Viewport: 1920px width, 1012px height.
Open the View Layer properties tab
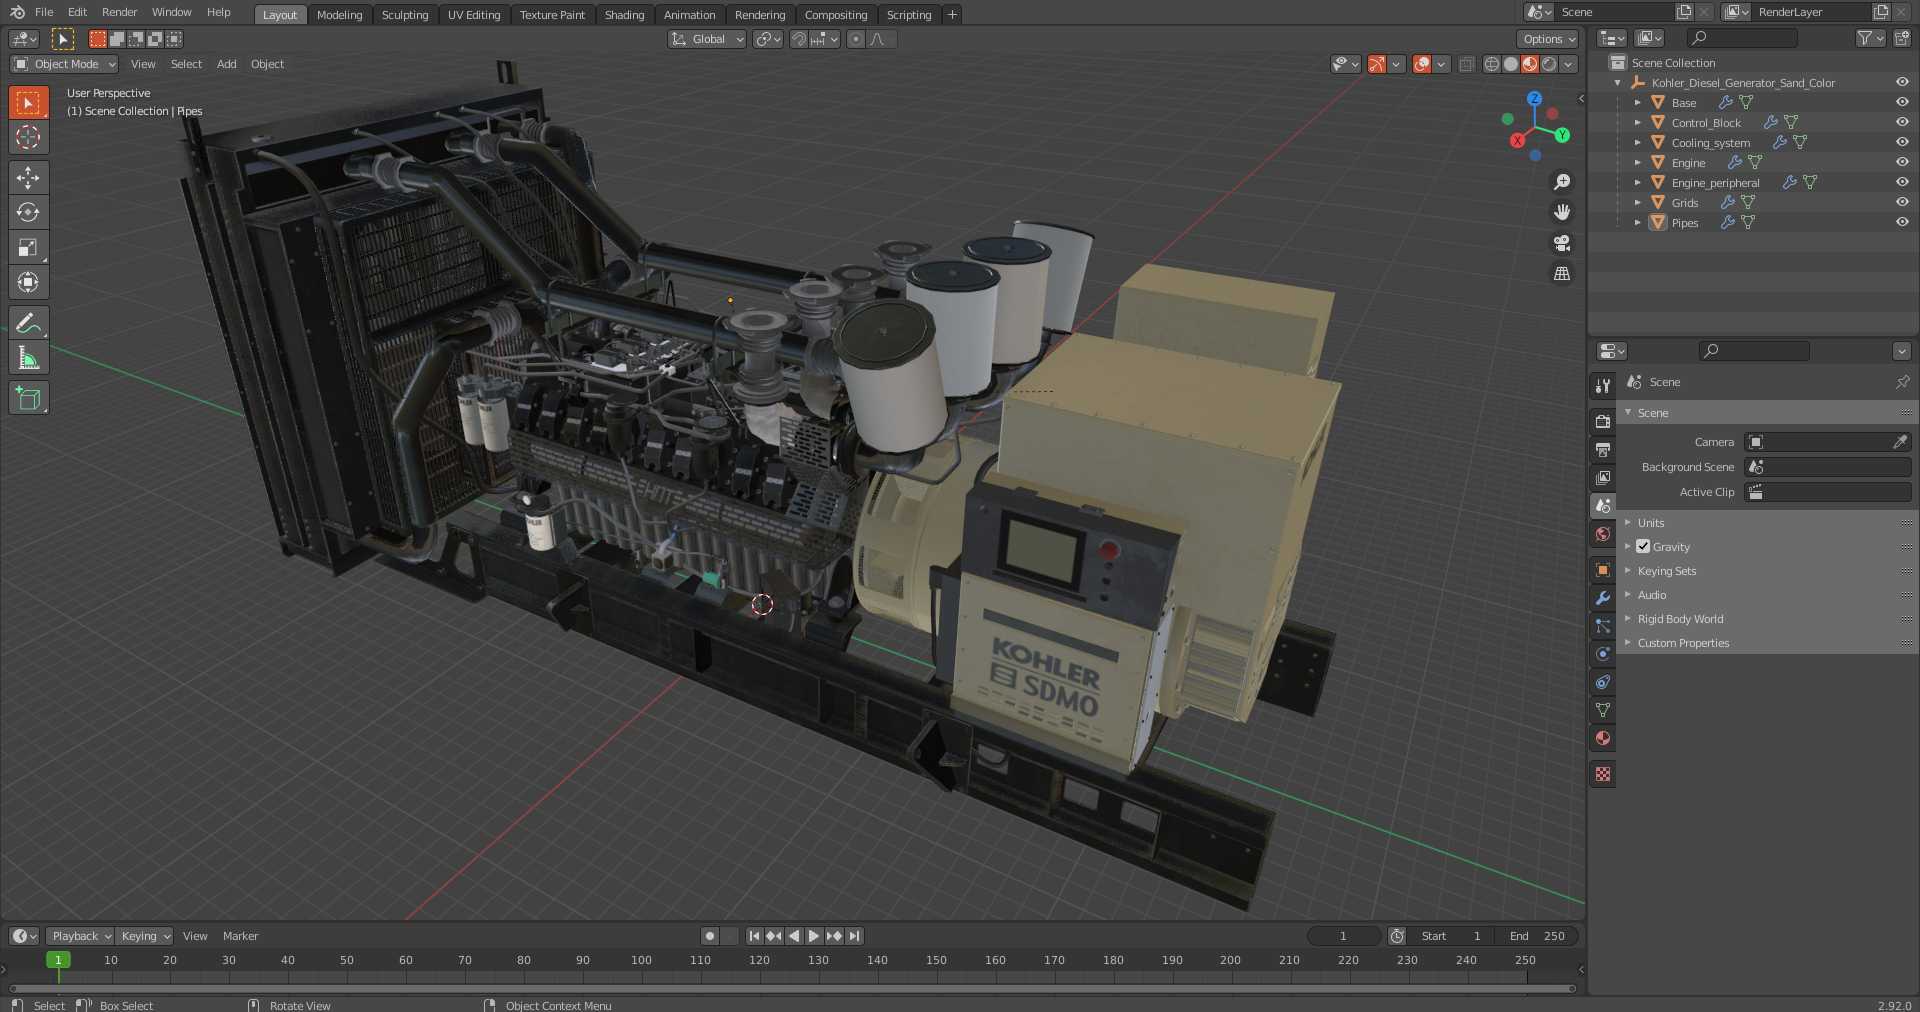(1603, 477)
